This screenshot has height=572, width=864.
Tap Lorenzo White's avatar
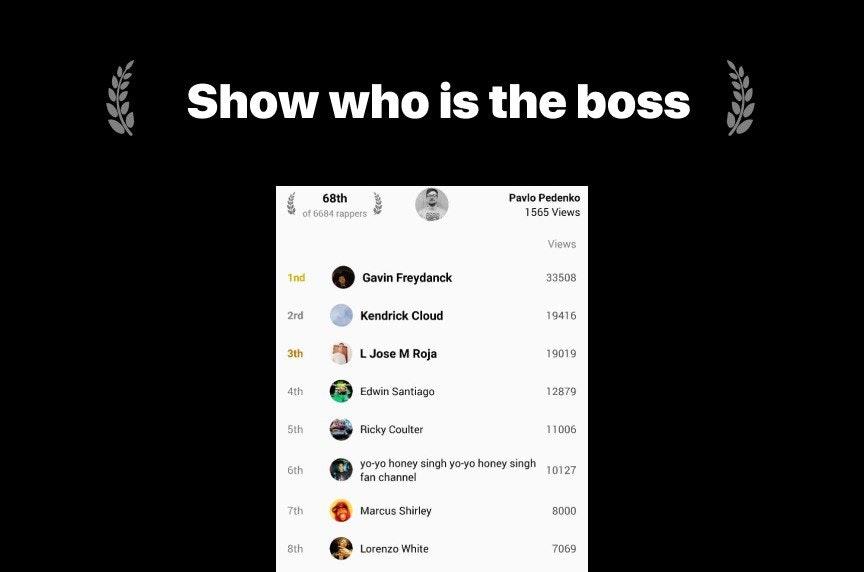(x=341, y=548)
